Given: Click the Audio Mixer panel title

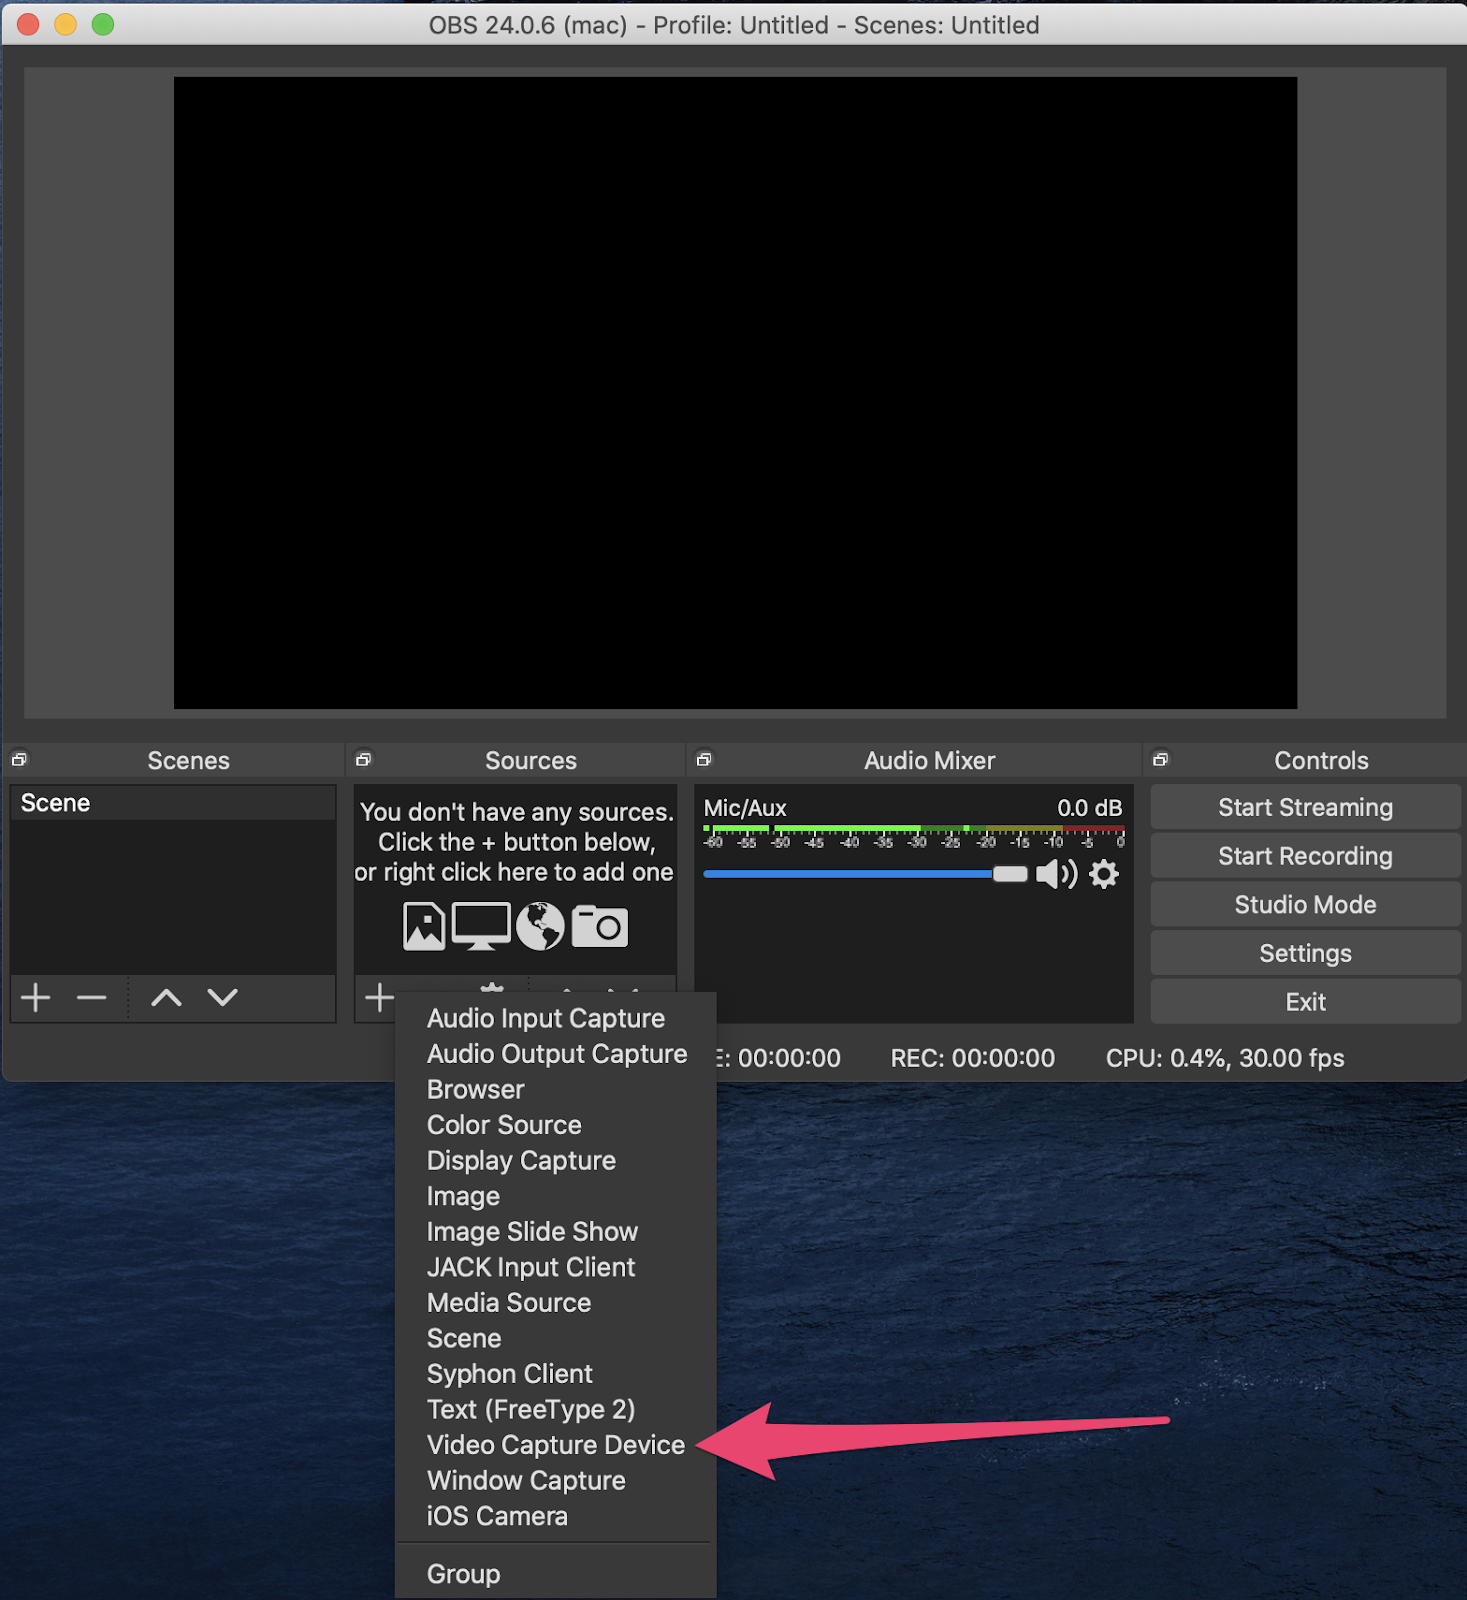Looking at the screenshot, I should coord(929,760).
